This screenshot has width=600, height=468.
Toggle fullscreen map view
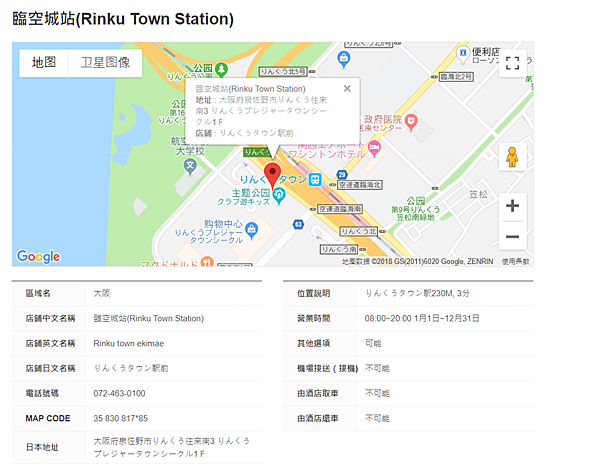coord(512,63)
